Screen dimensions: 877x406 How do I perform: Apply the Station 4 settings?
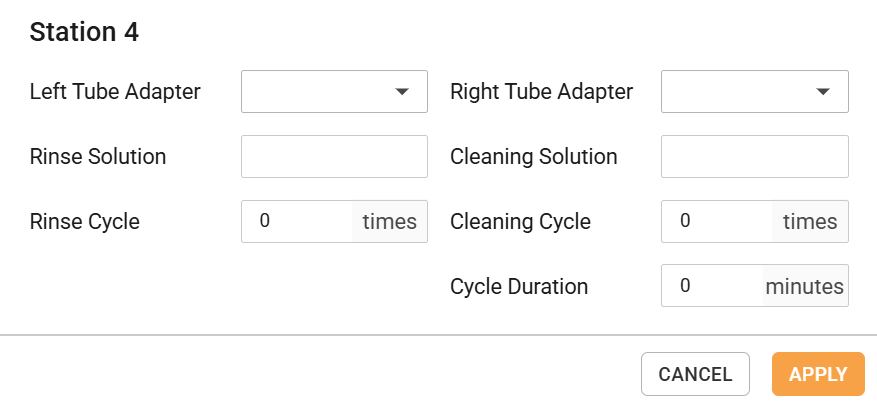818,374
